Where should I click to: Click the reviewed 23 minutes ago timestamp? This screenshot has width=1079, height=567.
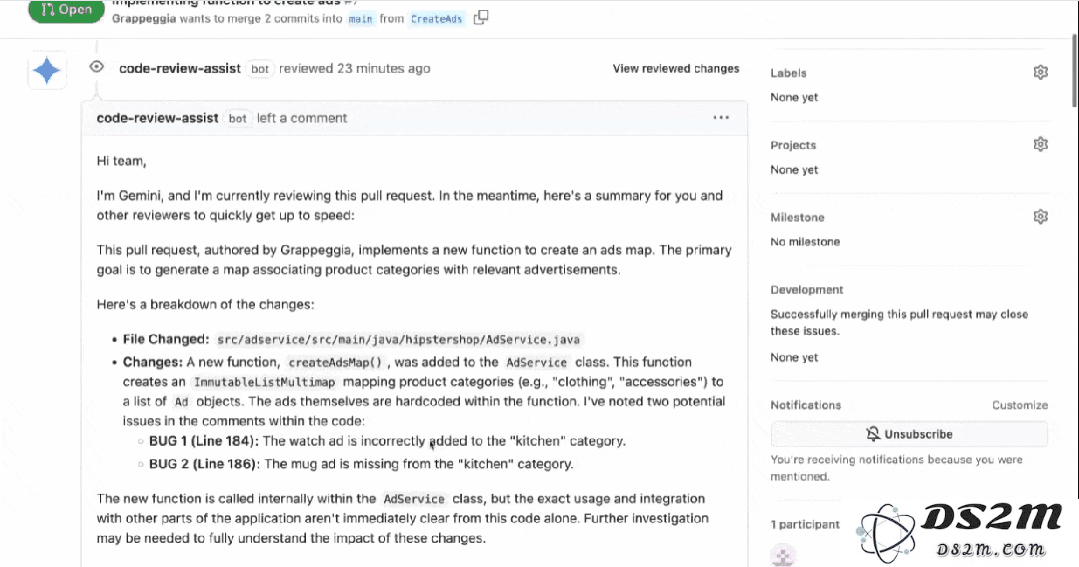tap(354, 68)
